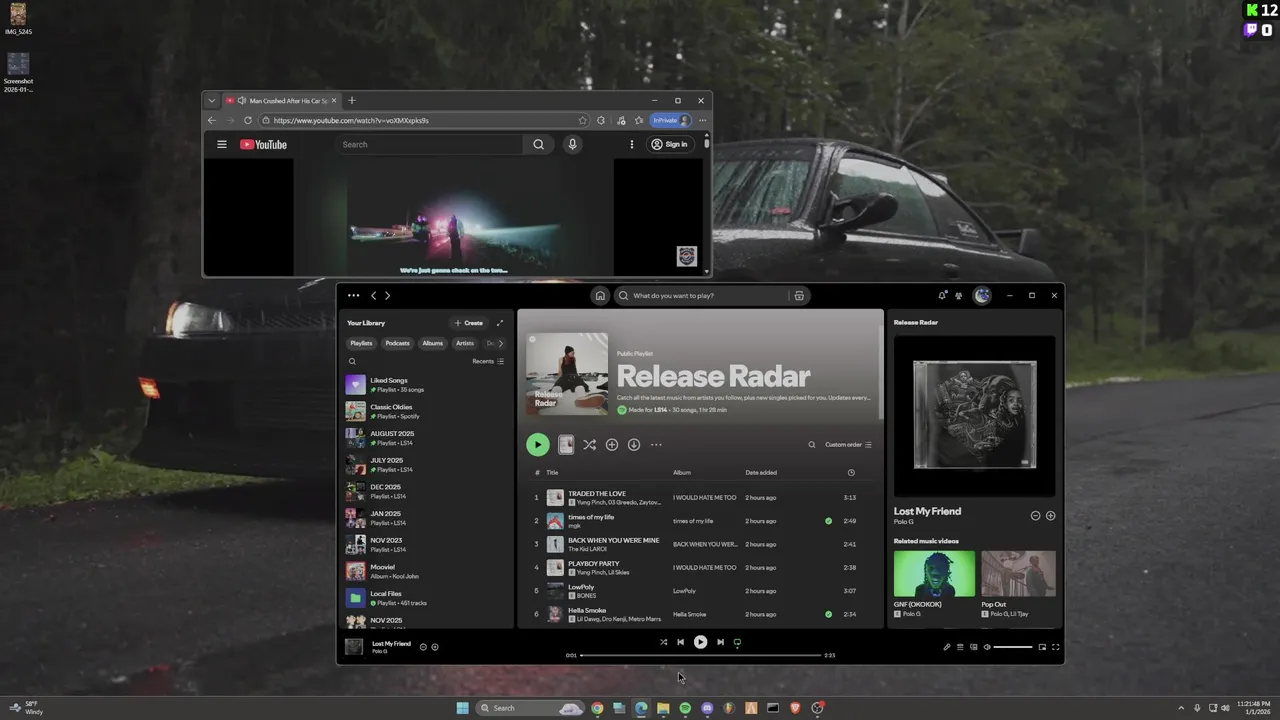This screenshot has height=720, width=1280.
Task: Open Moovie! album in library
Action: pyautogui.click(x=426, y=571)
